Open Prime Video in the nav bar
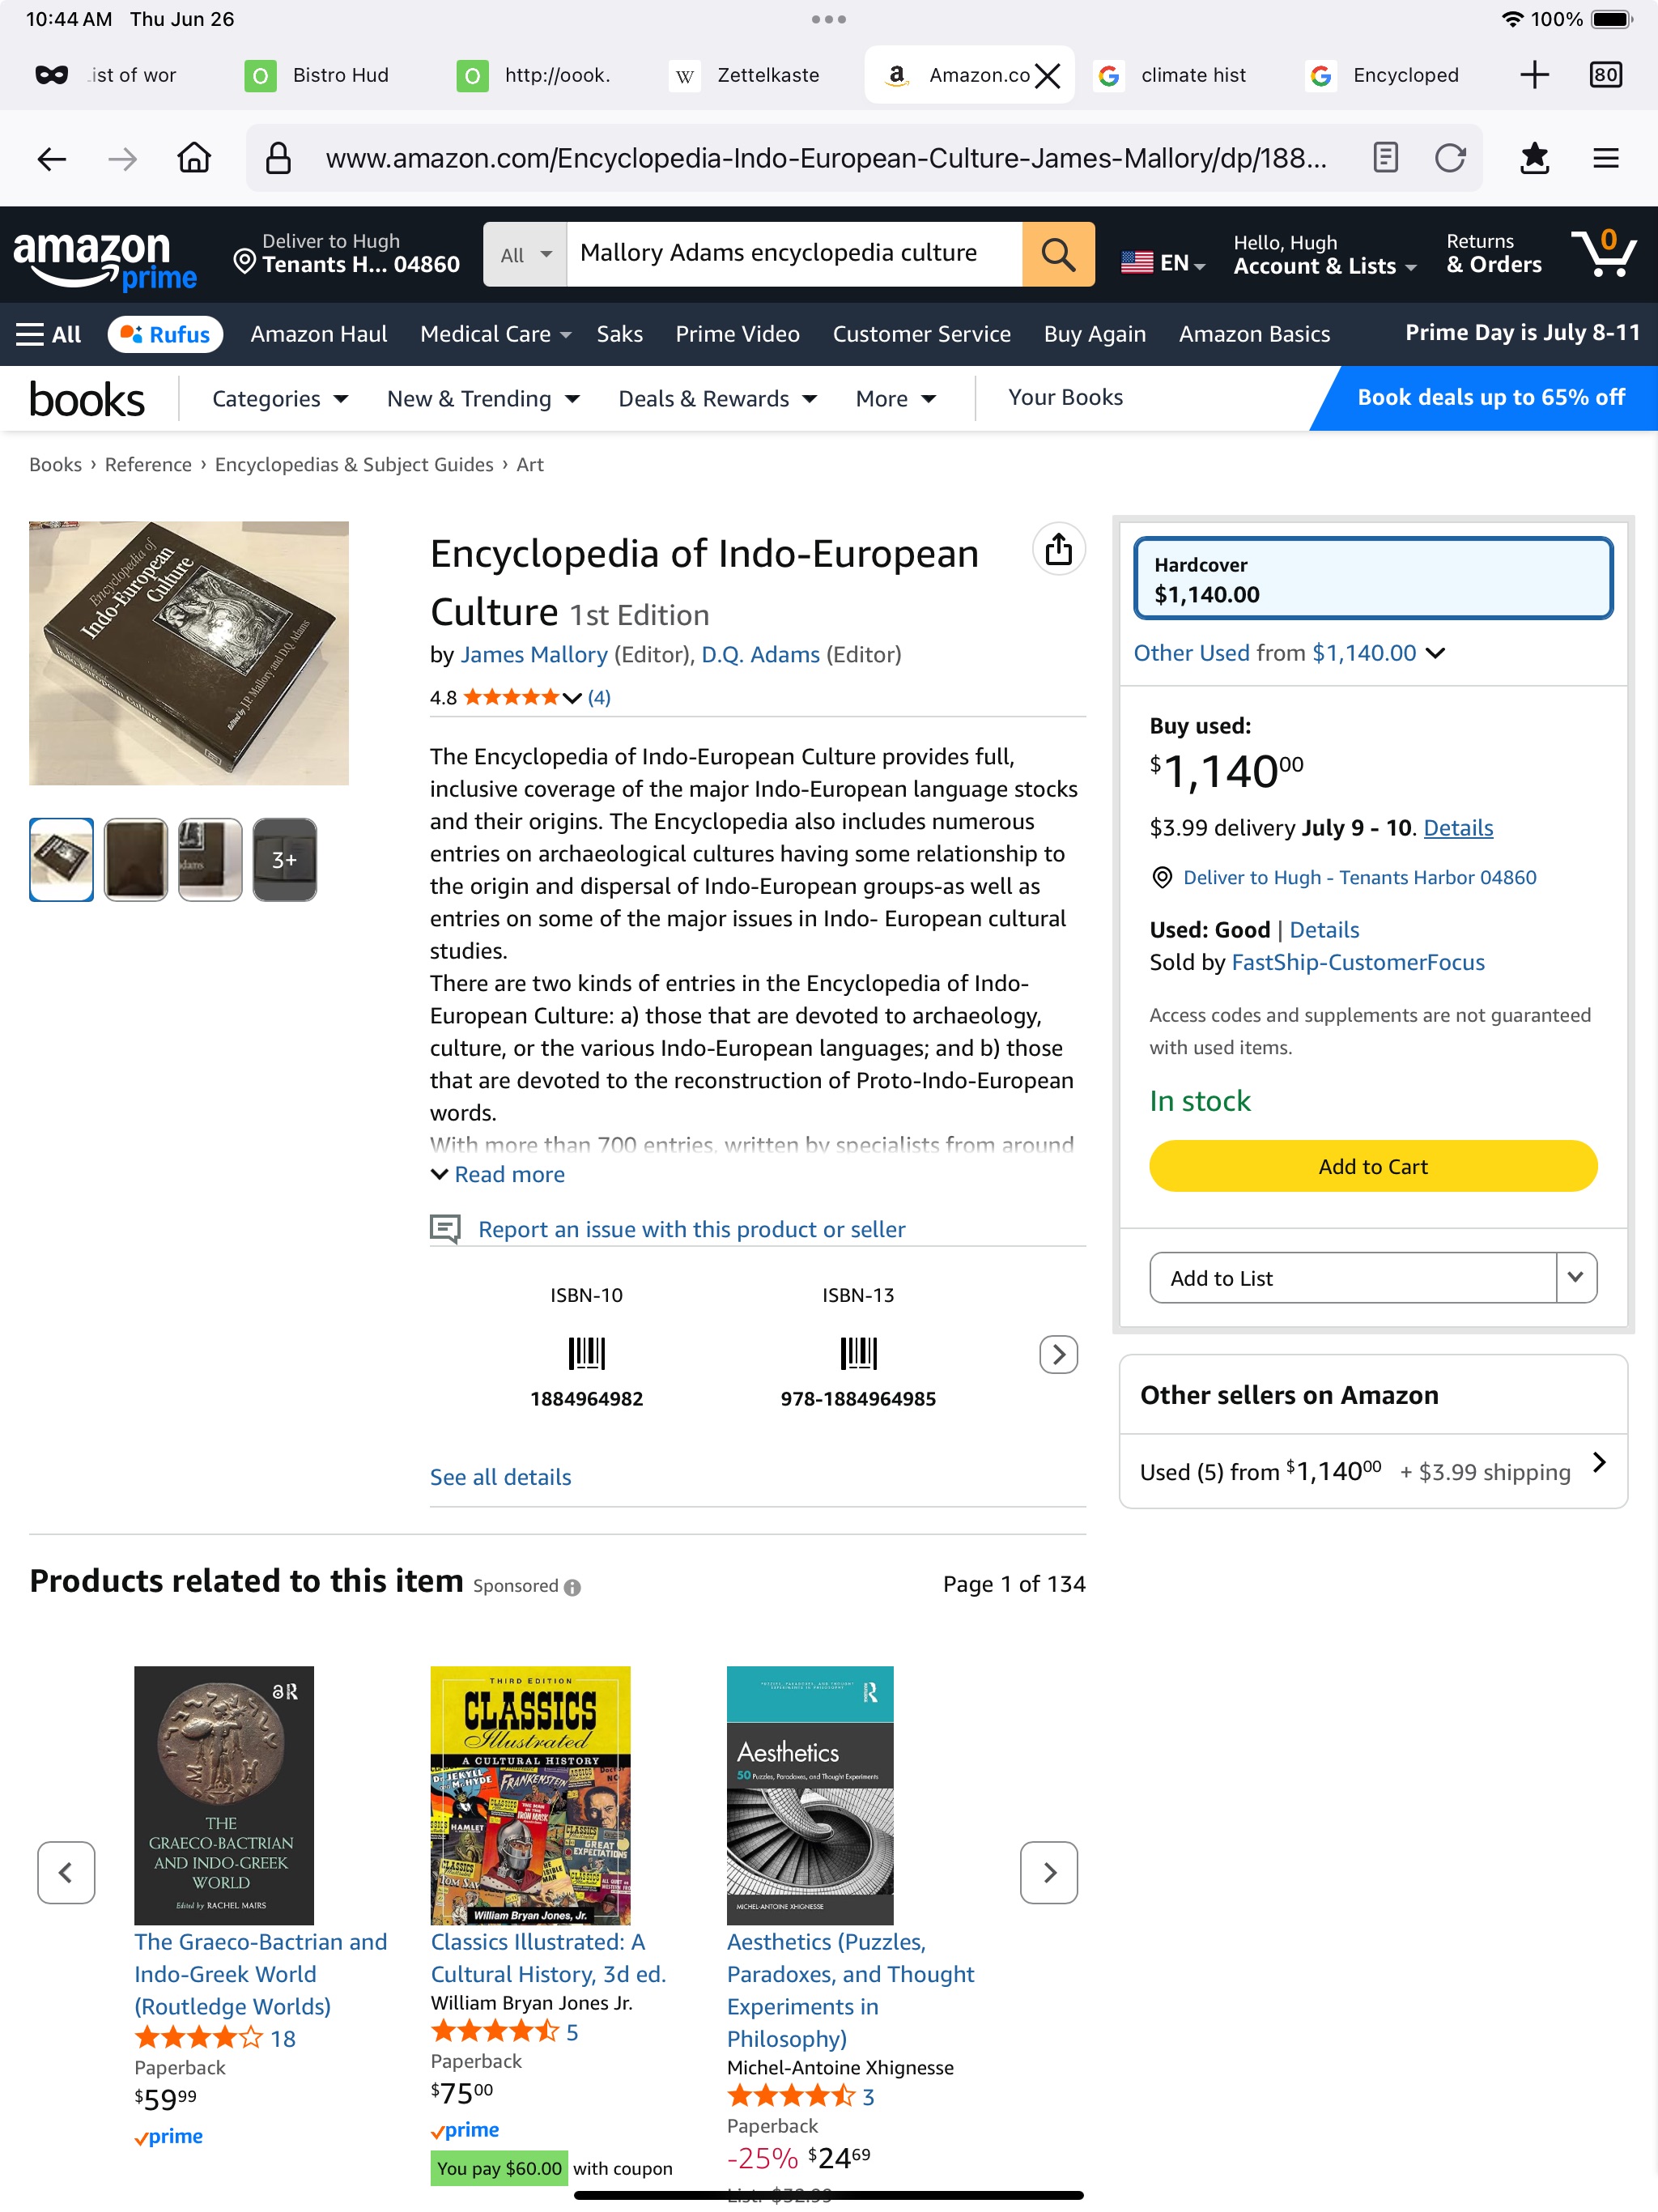1658x2212 pixels. (737, 334)
